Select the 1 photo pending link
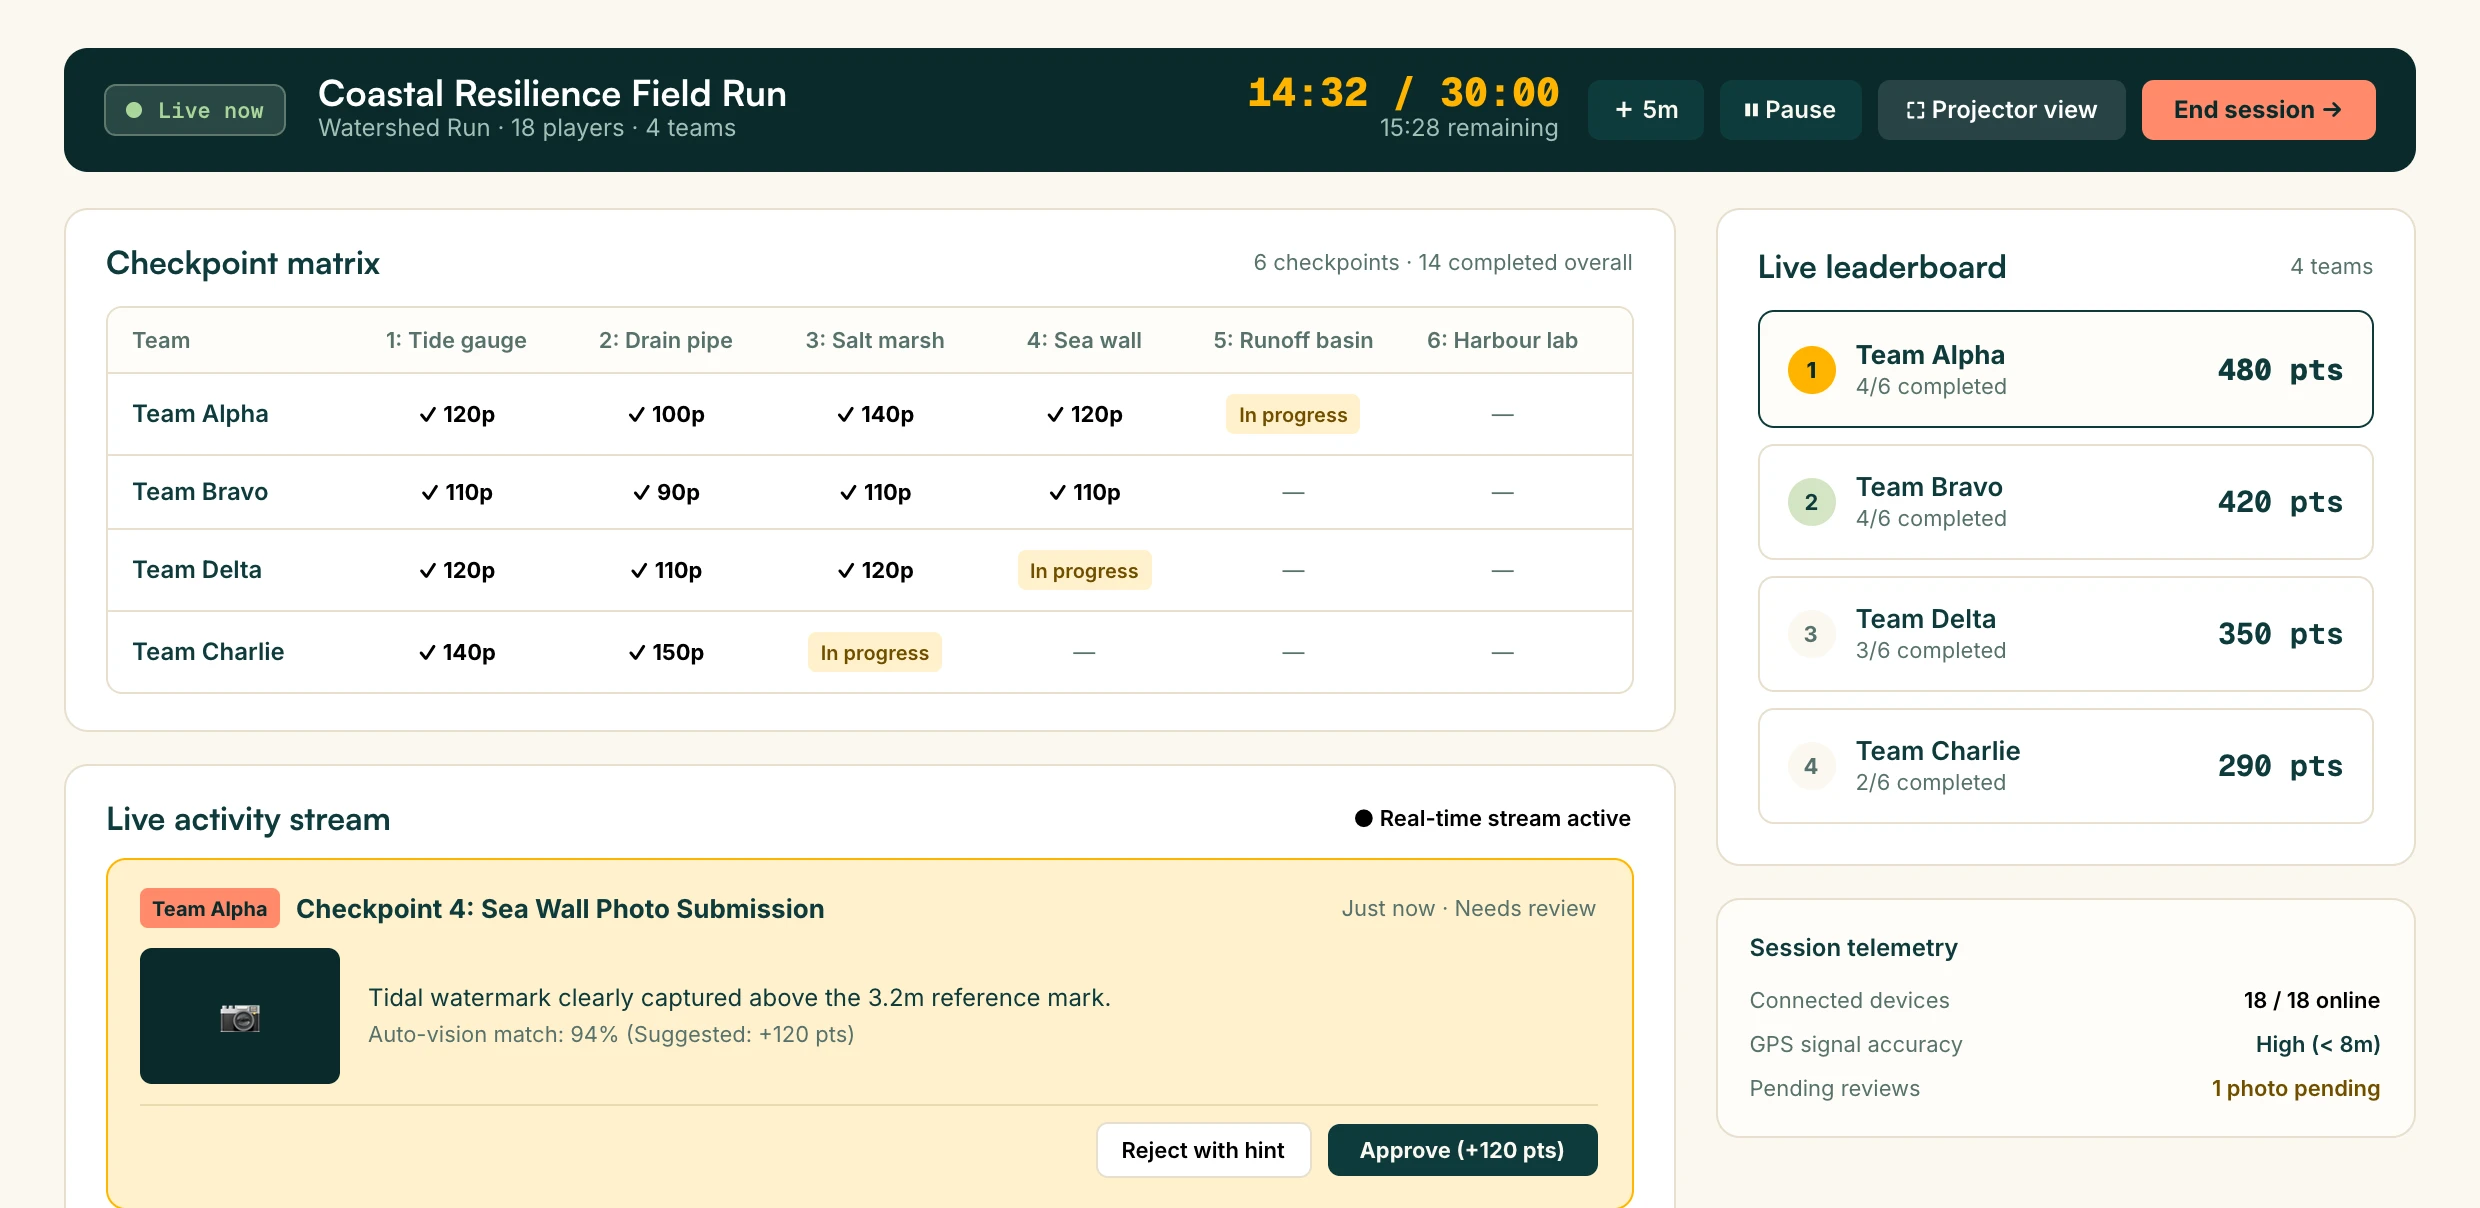 (x=2296, y=1088)
